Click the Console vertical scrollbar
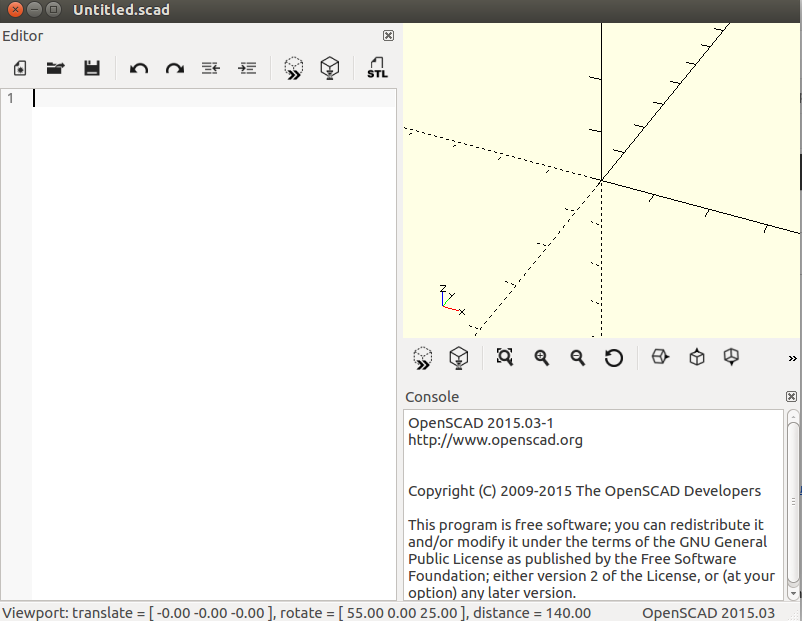This screenshot has height=621, width=802. pos(793,502)
